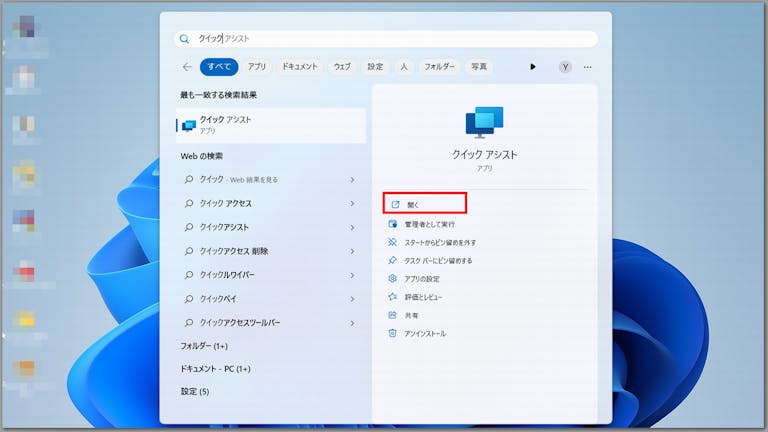
Task: Open the three-dot more options menu
Action: click(x=588, y=67)
